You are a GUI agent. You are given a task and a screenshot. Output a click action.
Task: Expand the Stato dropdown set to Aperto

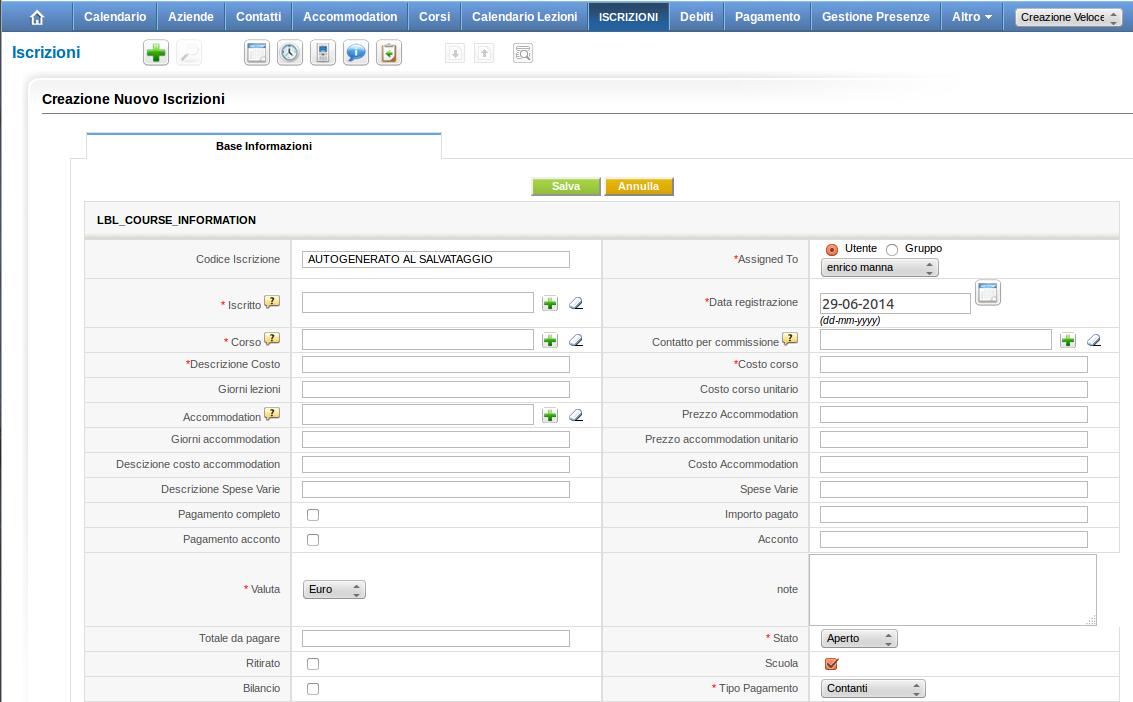(x=859, y=639)
